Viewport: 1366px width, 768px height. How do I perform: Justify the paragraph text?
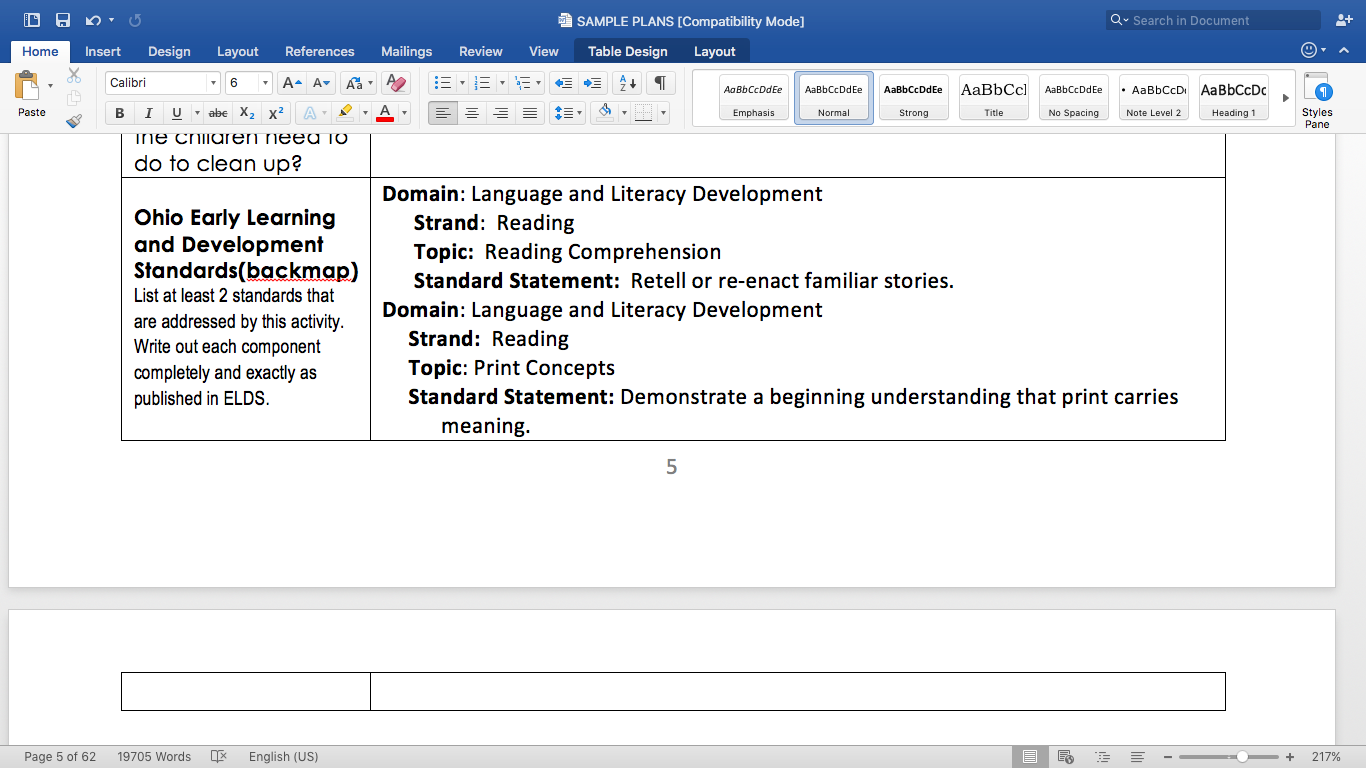530,113
